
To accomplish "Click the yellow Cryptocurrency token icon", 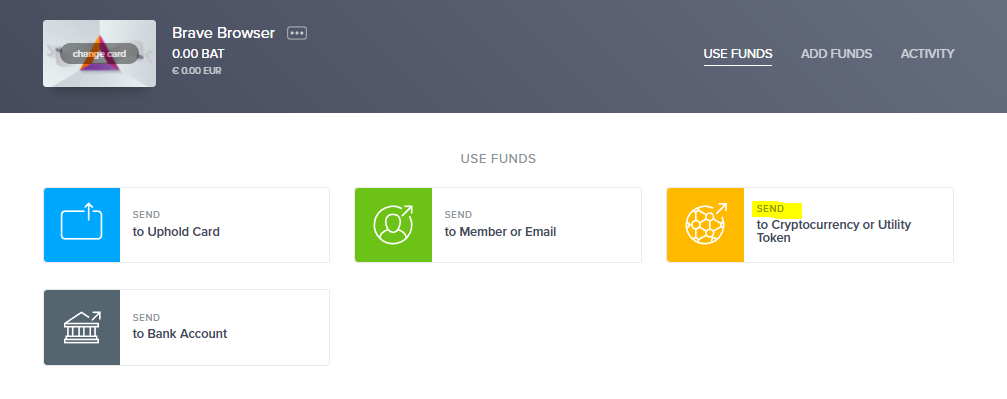I will pos(705,225).
